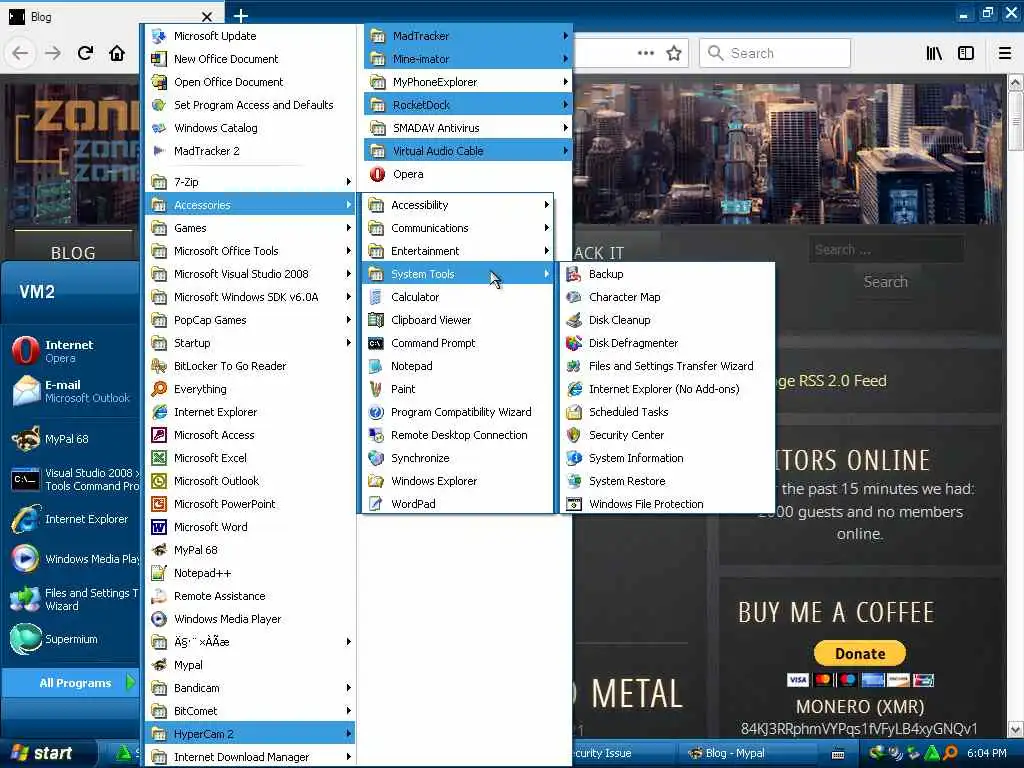Reload the page in browser
Image resolution: width=1024 pixels, height=768 pixels.
click(x=85, y=53)
